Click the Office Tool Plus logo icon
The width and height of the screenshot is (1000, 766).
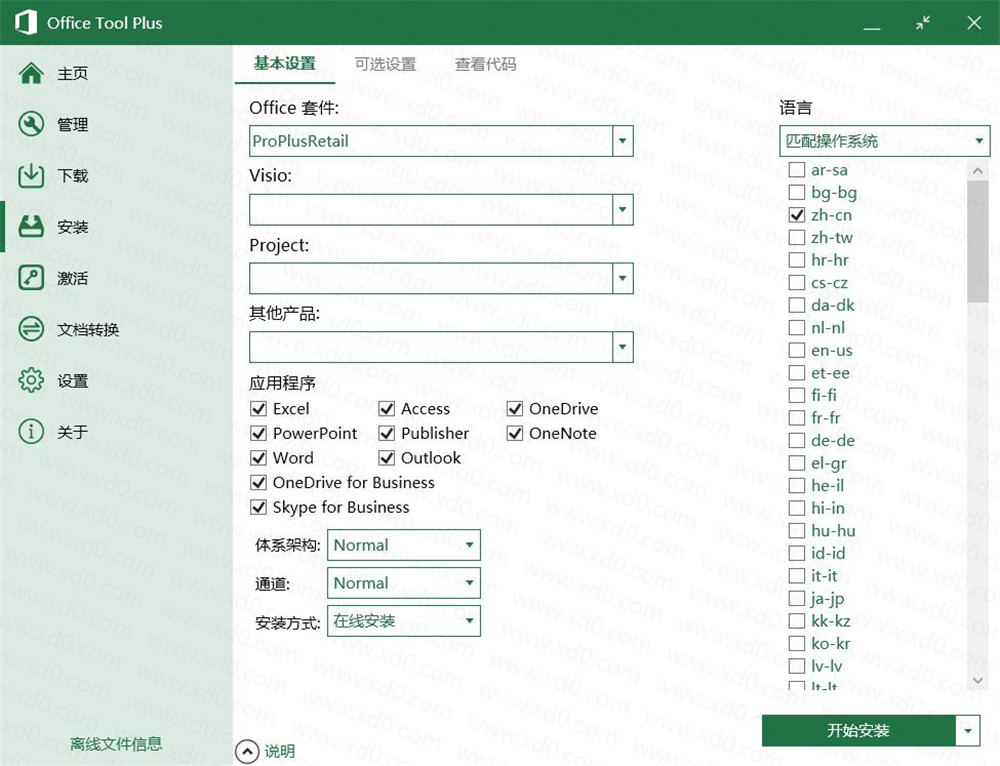26,22
